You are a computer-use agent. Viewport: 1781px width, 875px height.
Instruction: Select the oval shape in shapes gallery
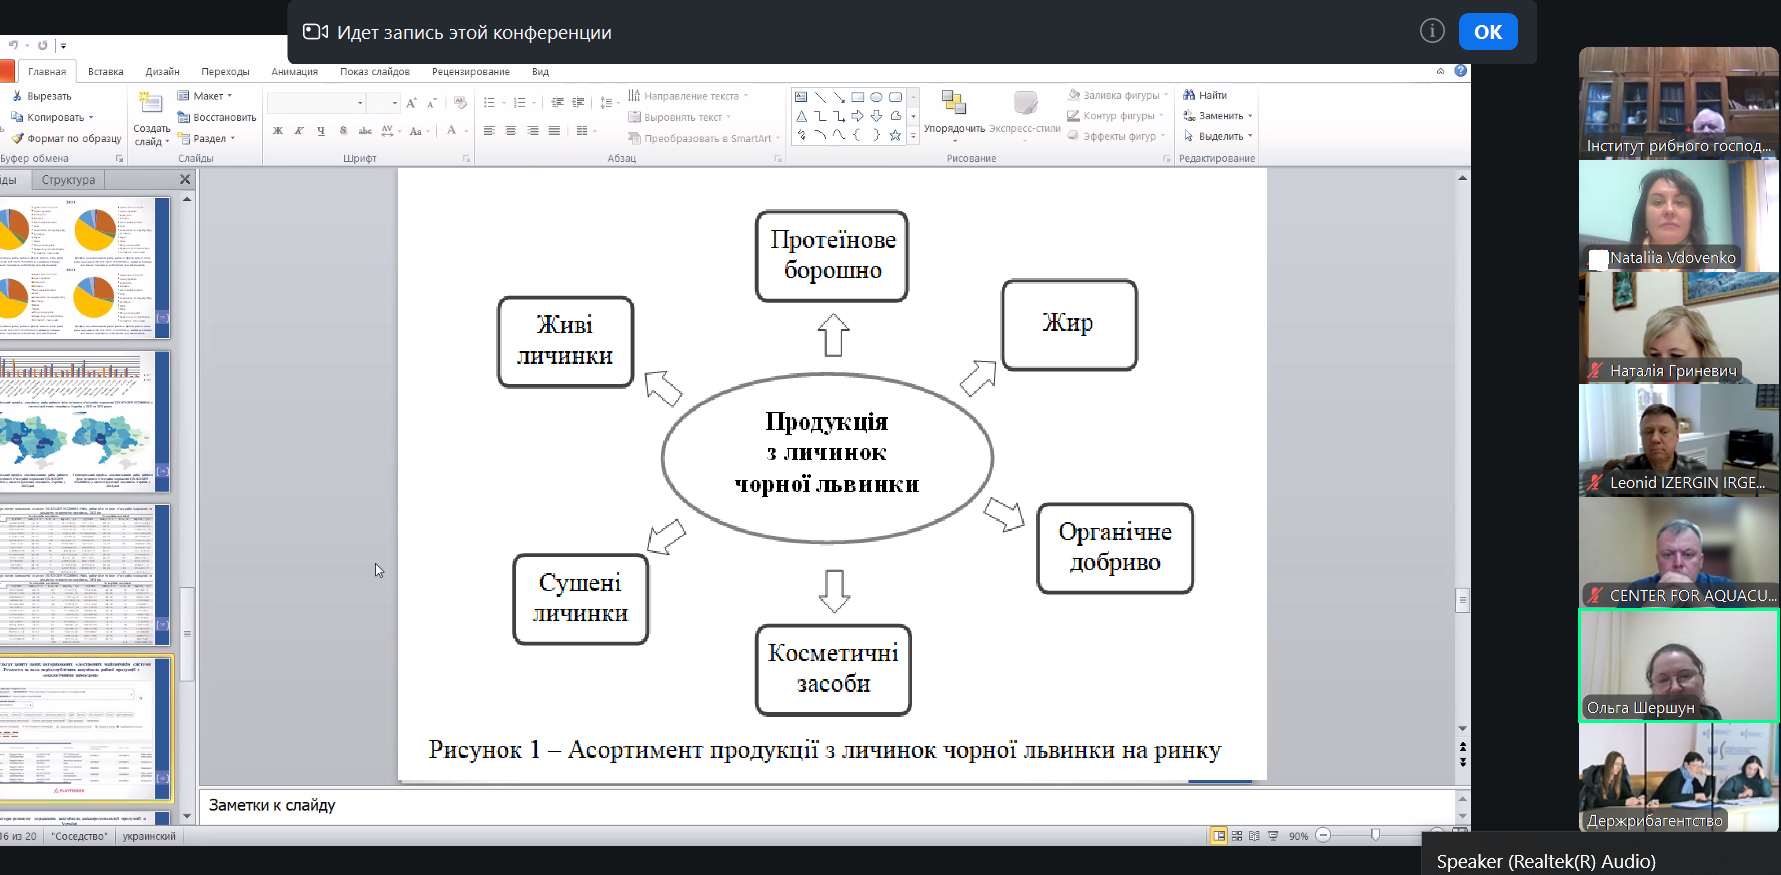point(876,97)
